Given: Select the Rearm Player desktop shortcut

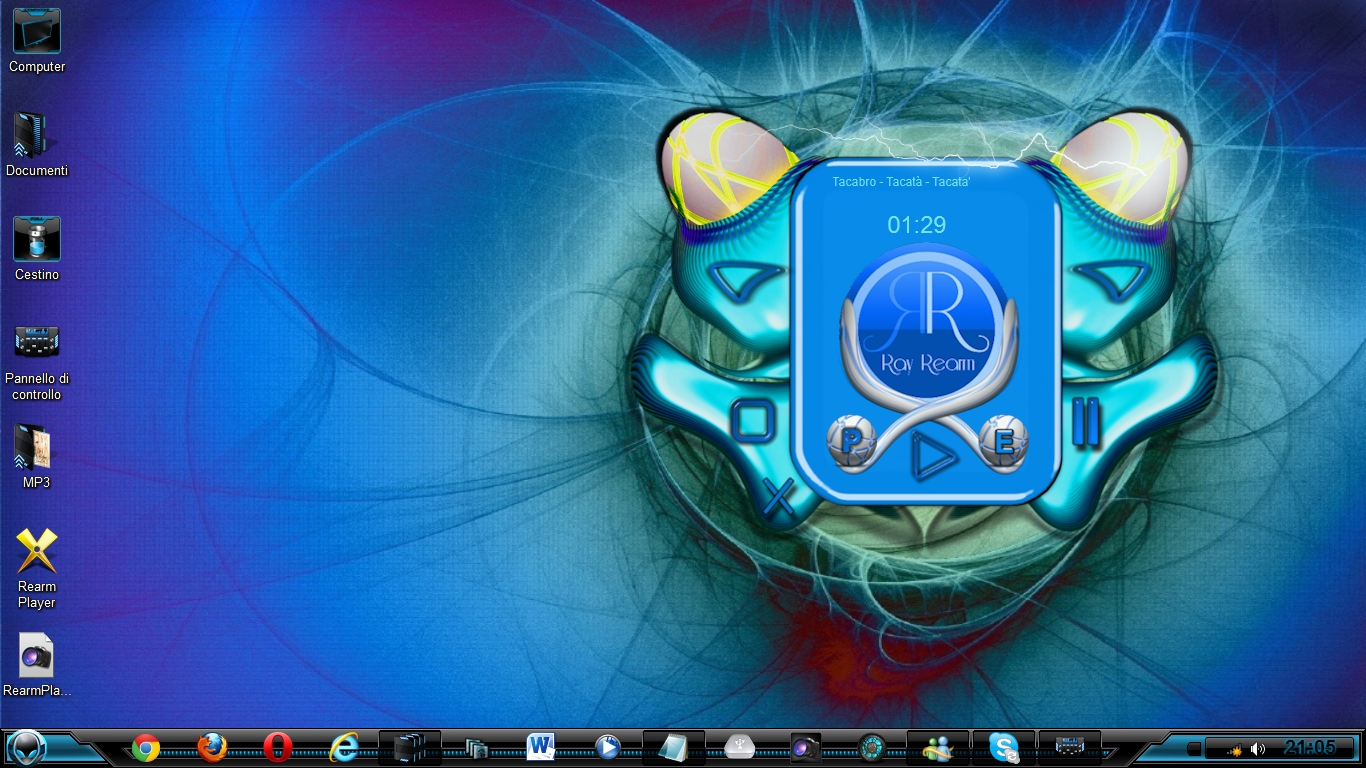Looking at the screenshot, I should click(x=37, y=569).
